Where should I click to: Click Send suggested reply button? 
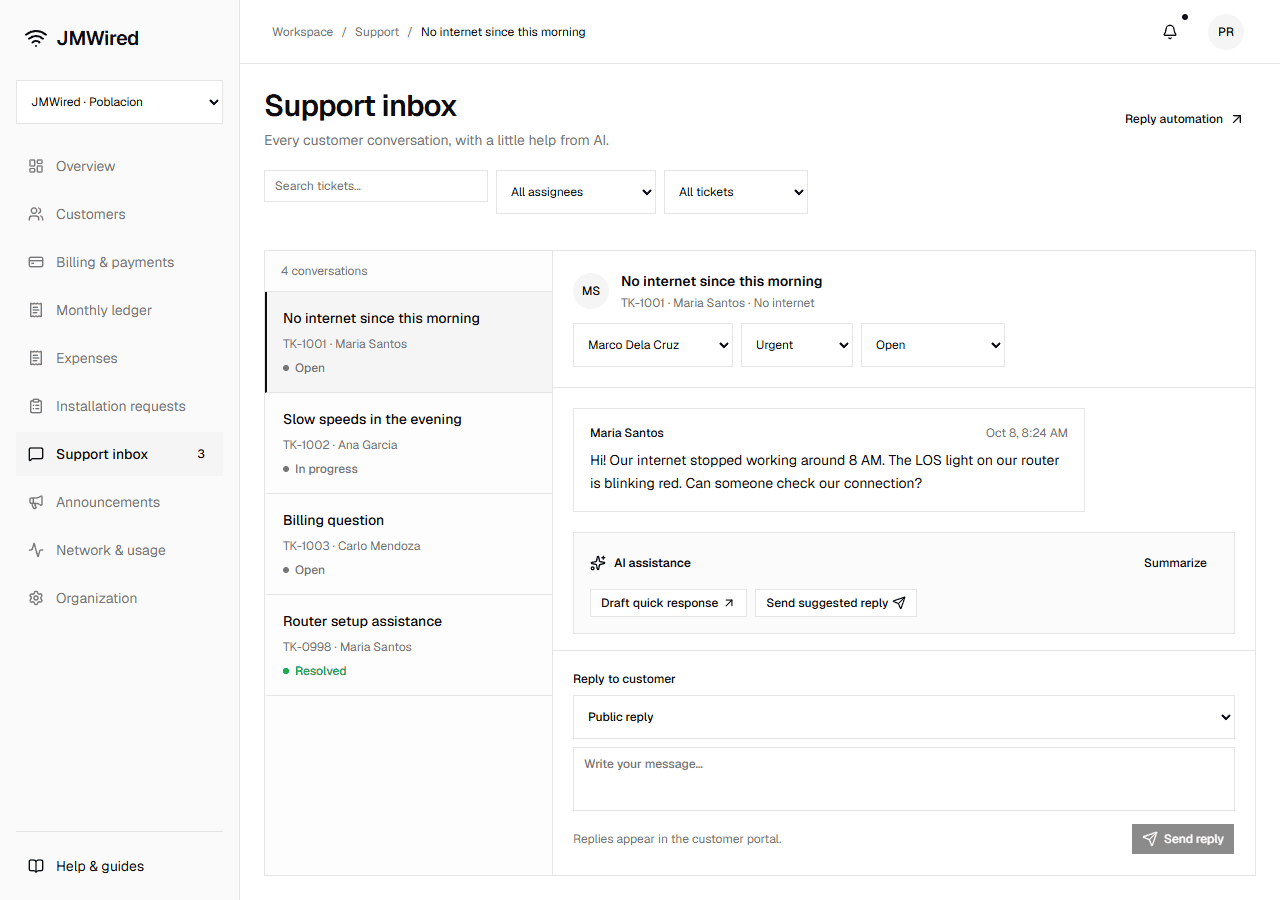(836, 603)
